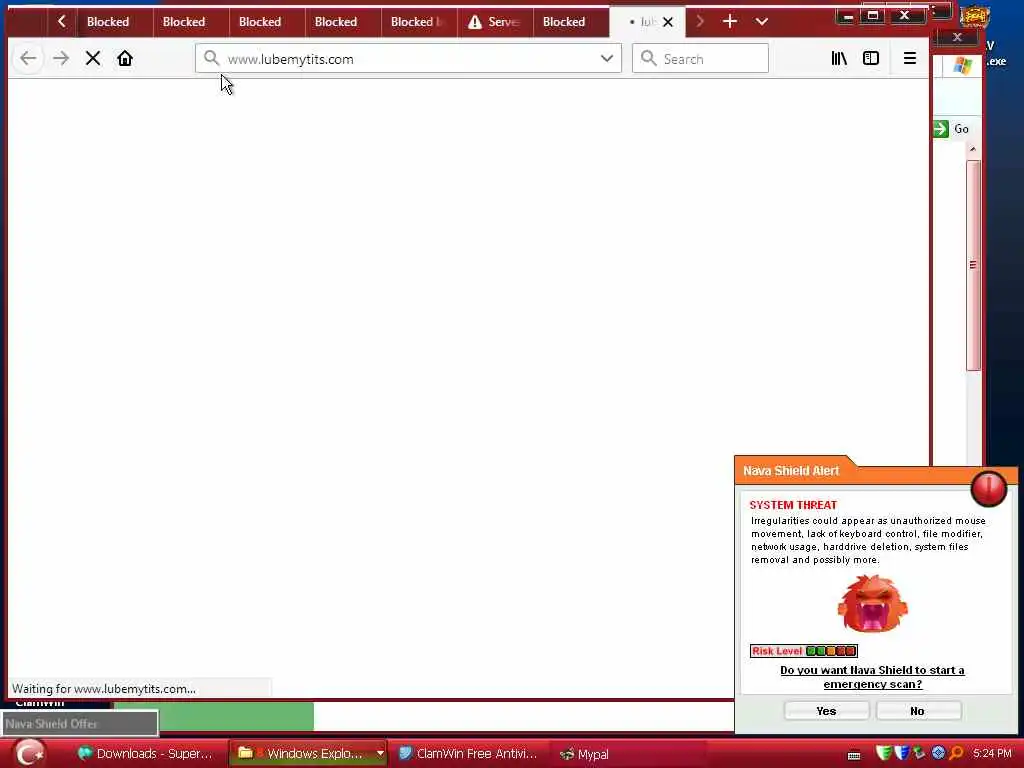
Task: Open a new tab with plus icon
Action: (x=729, y=22)
